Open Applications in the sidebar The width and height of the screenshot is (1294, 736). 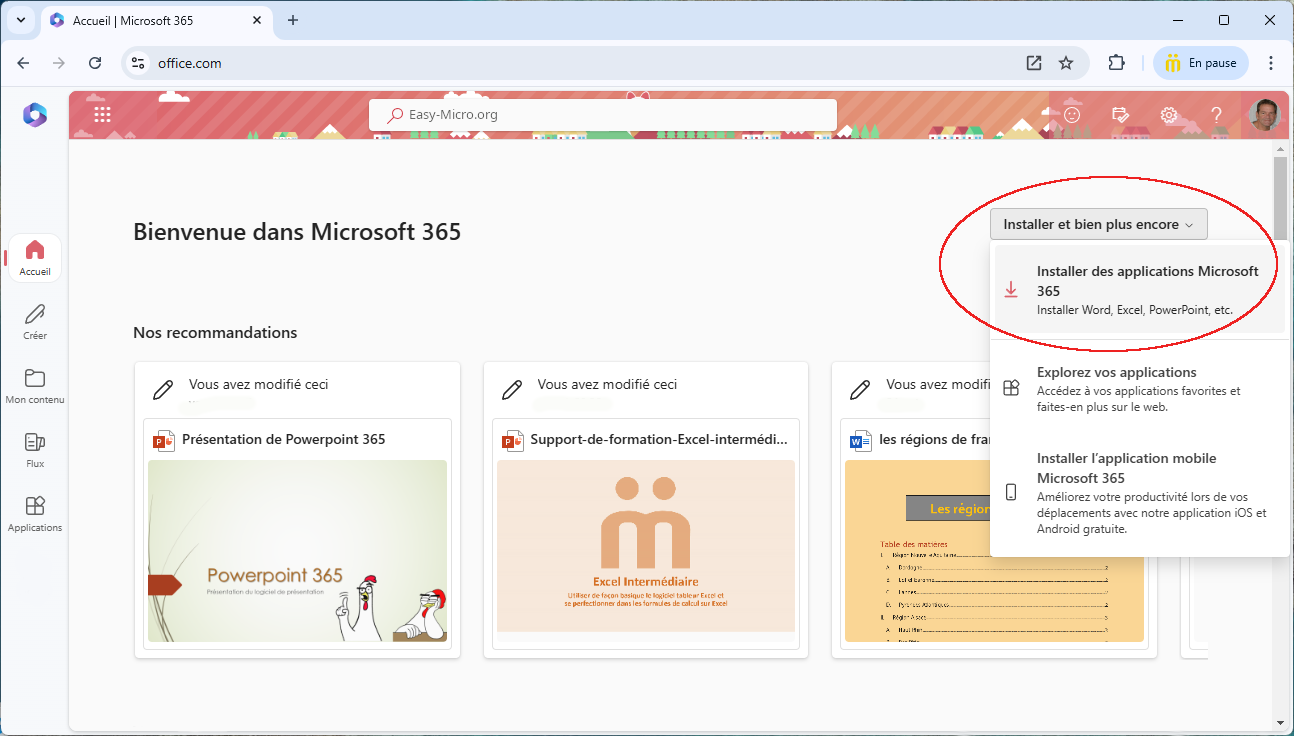35,513
